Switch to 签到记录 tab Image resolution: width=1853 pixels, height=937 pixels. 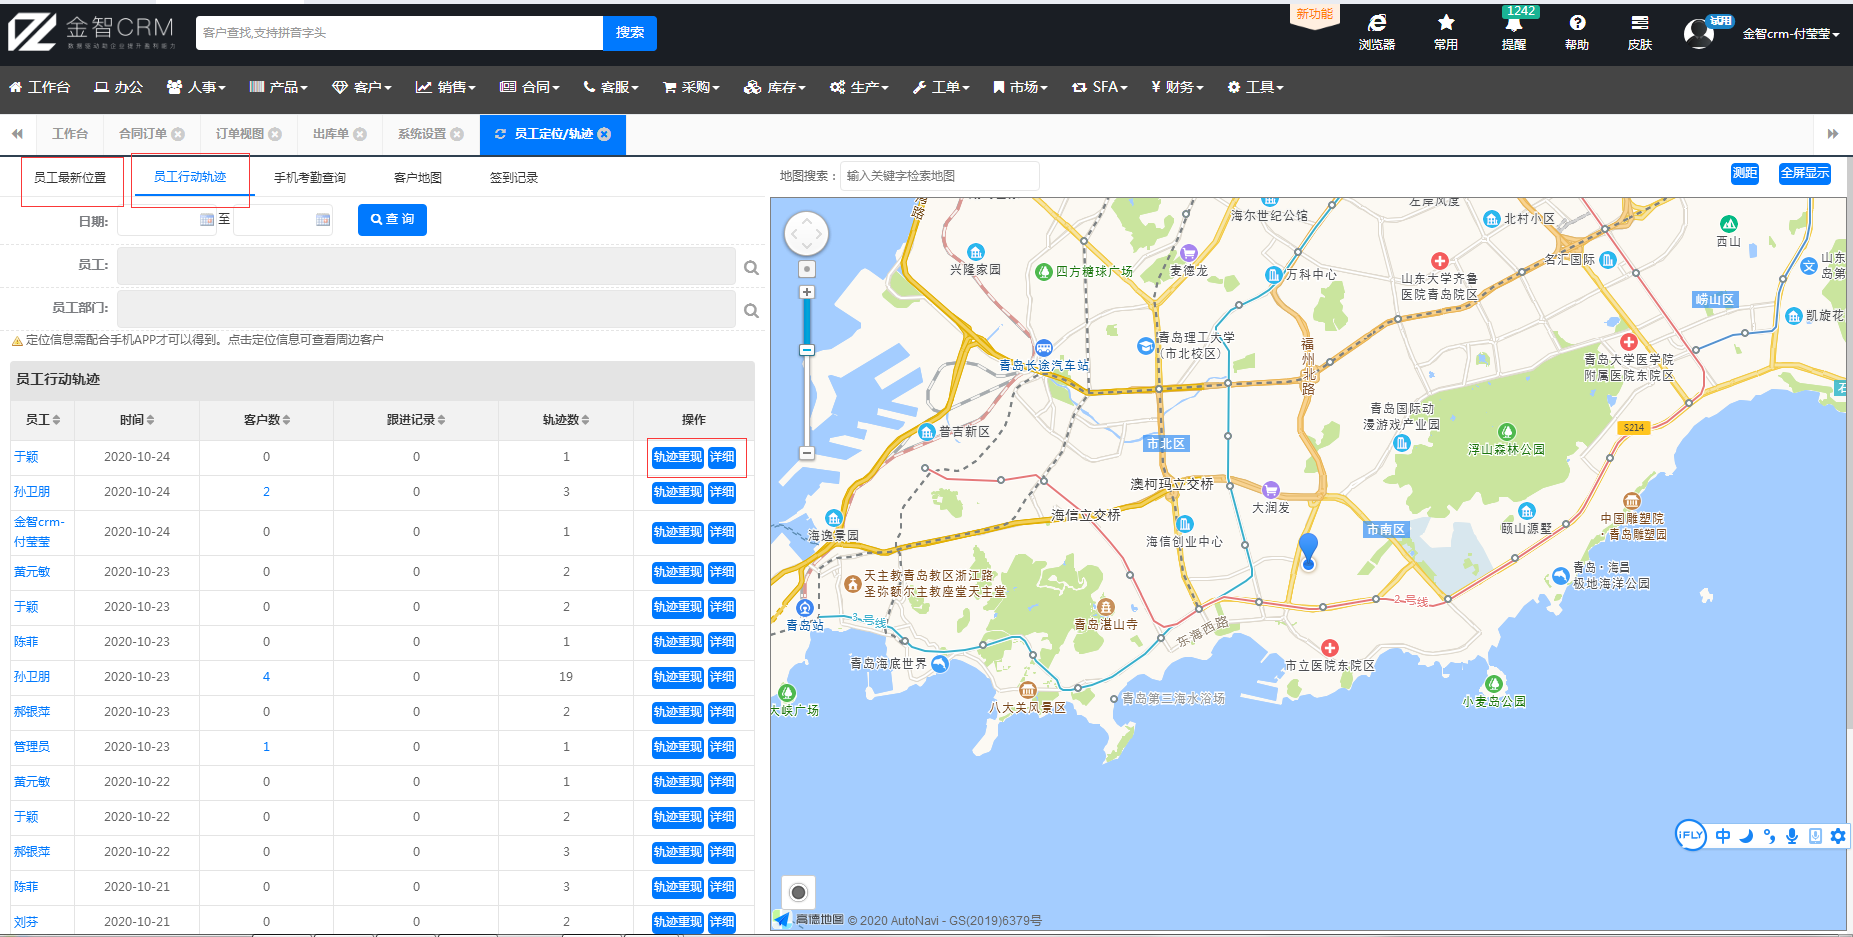(x=514, y=178)
